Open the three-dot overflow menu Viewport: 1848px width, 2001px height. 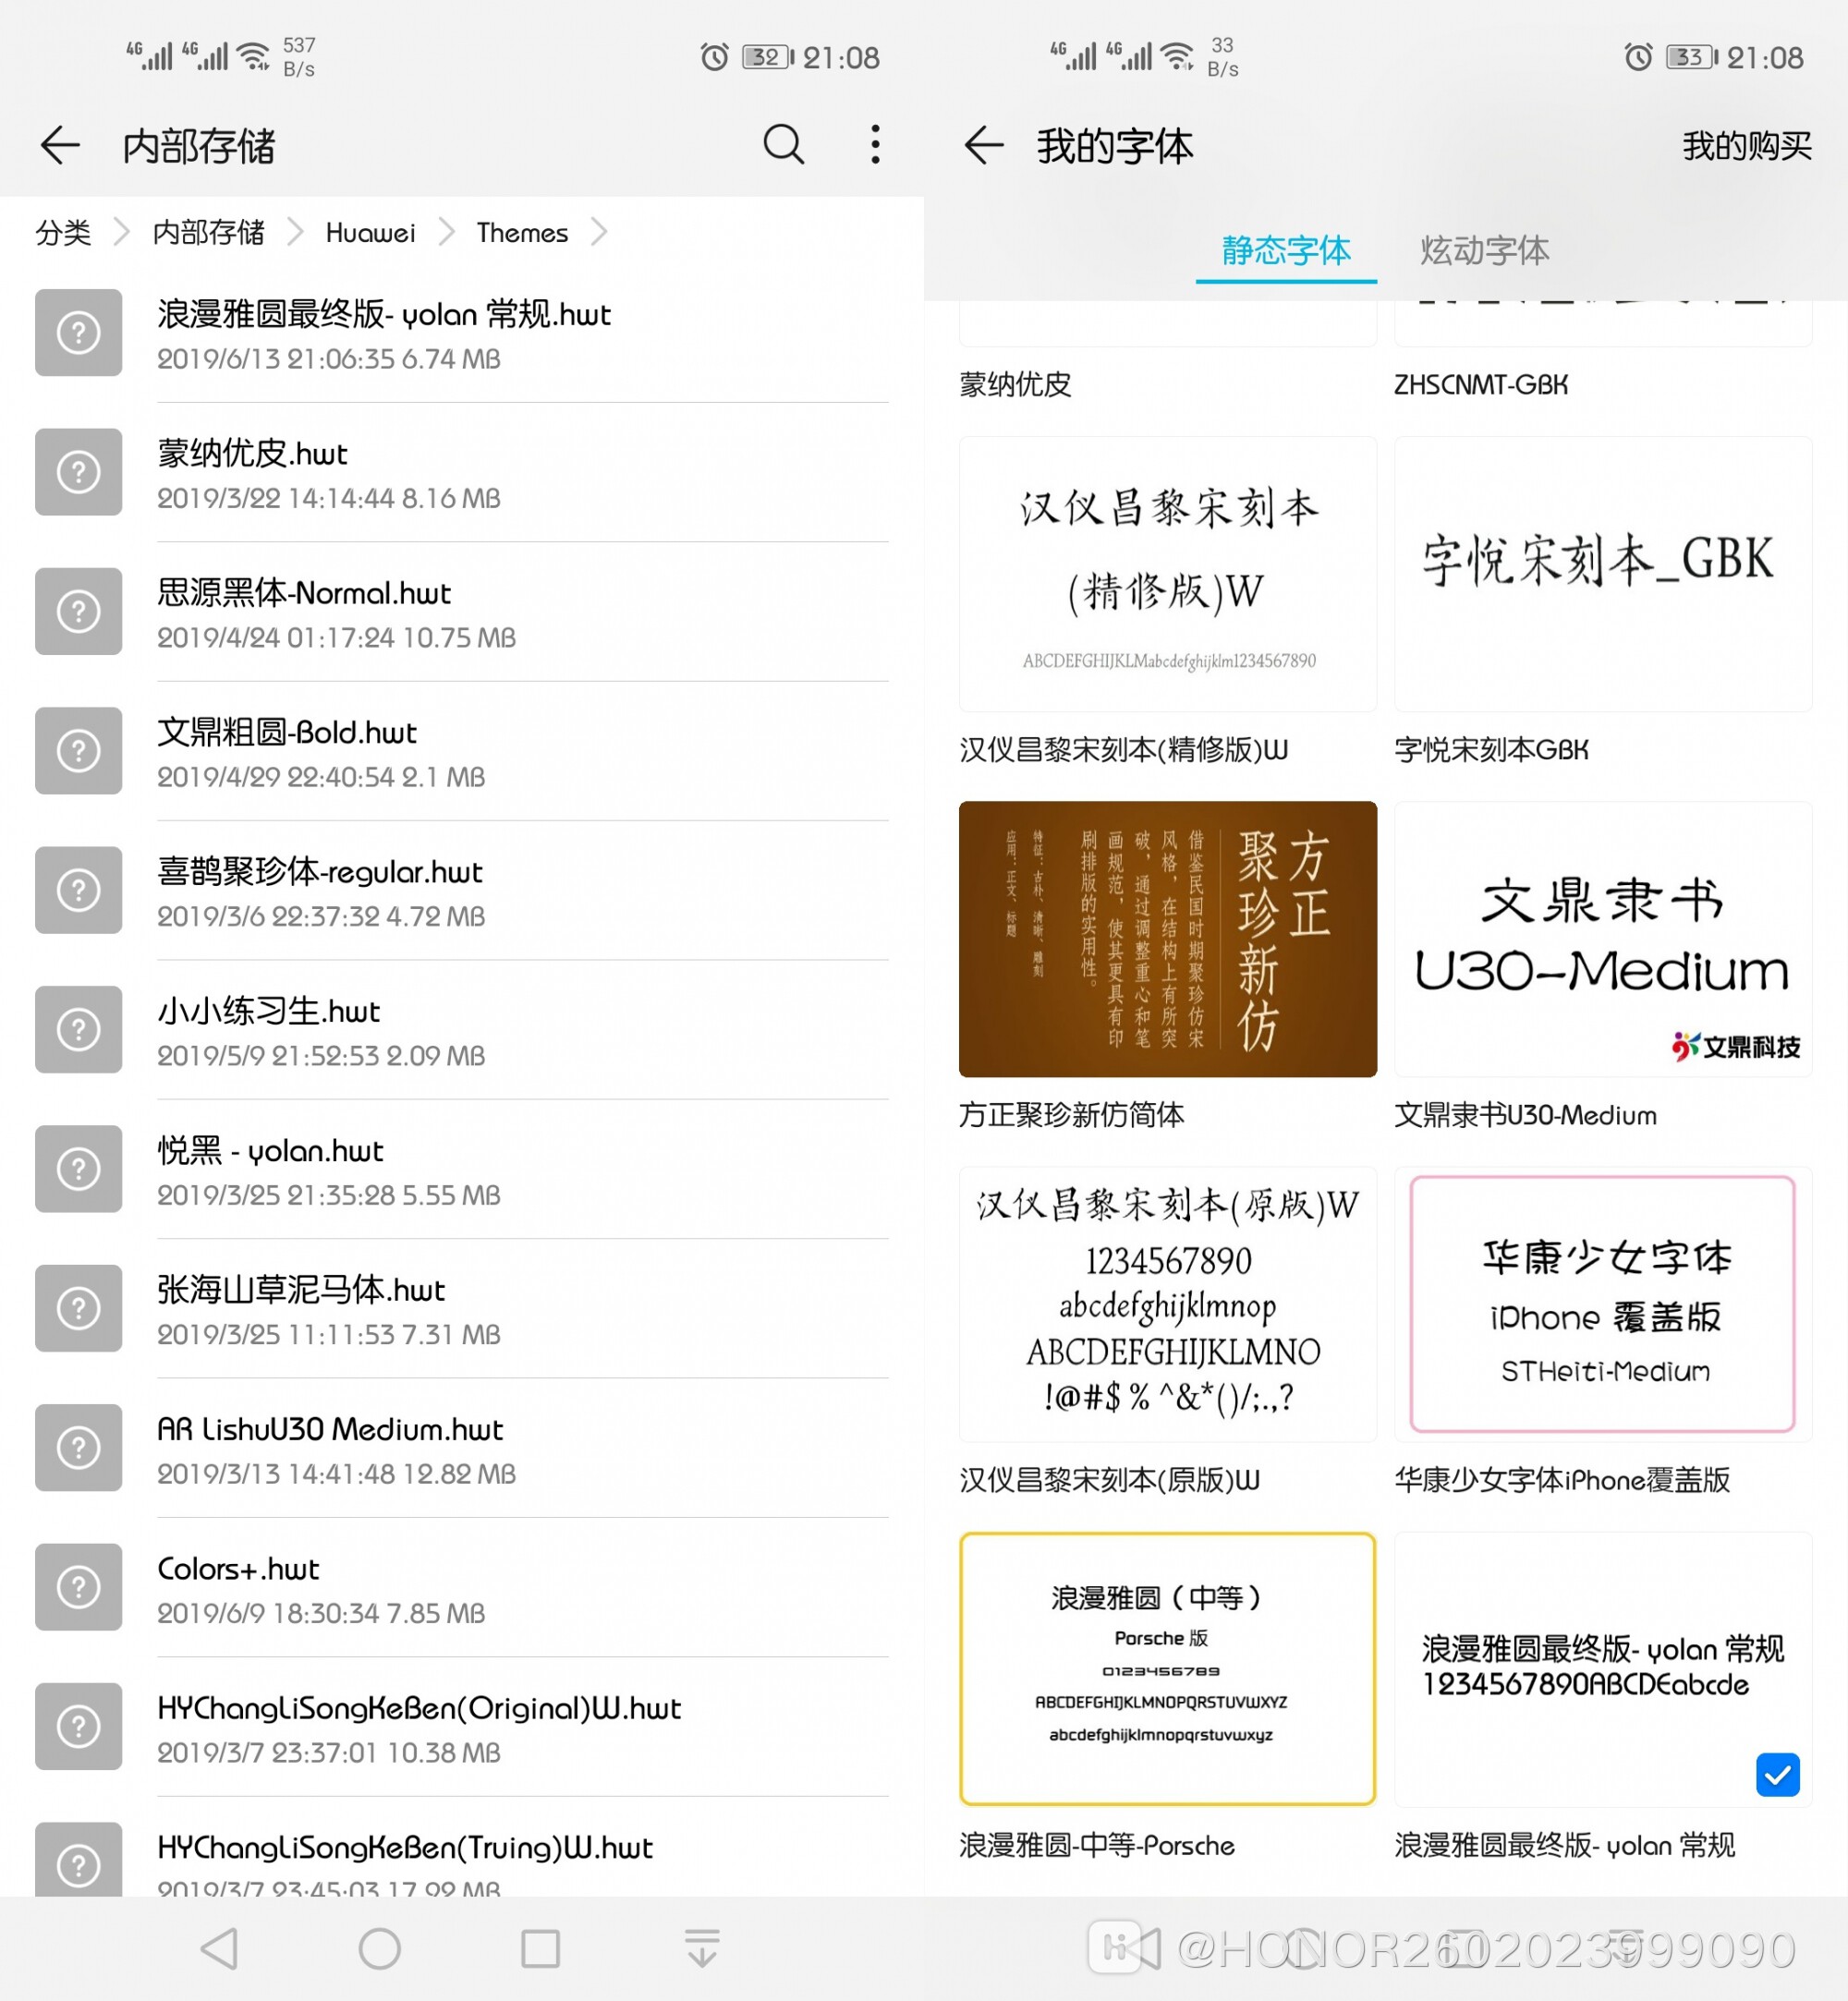[x=875, y=145]
